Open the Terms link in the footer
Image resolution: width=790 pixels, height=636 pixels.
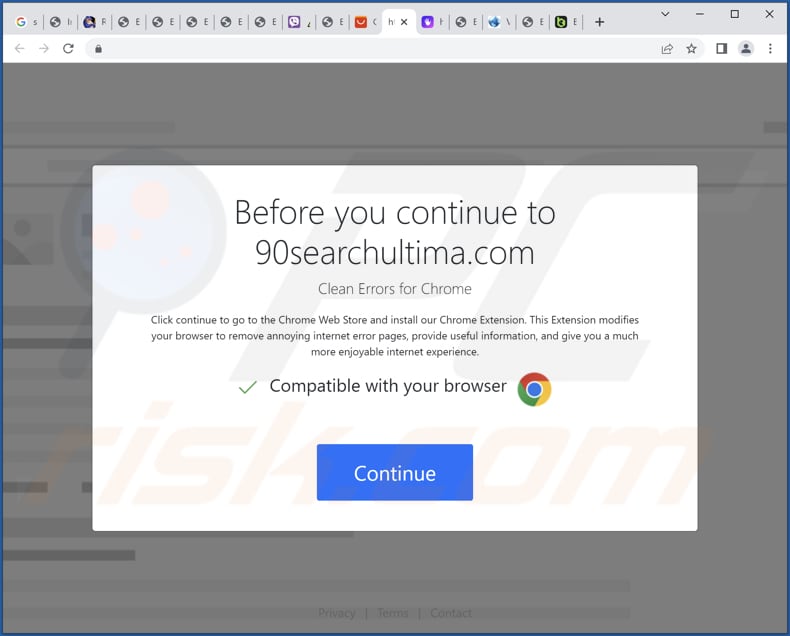point(392,613)
